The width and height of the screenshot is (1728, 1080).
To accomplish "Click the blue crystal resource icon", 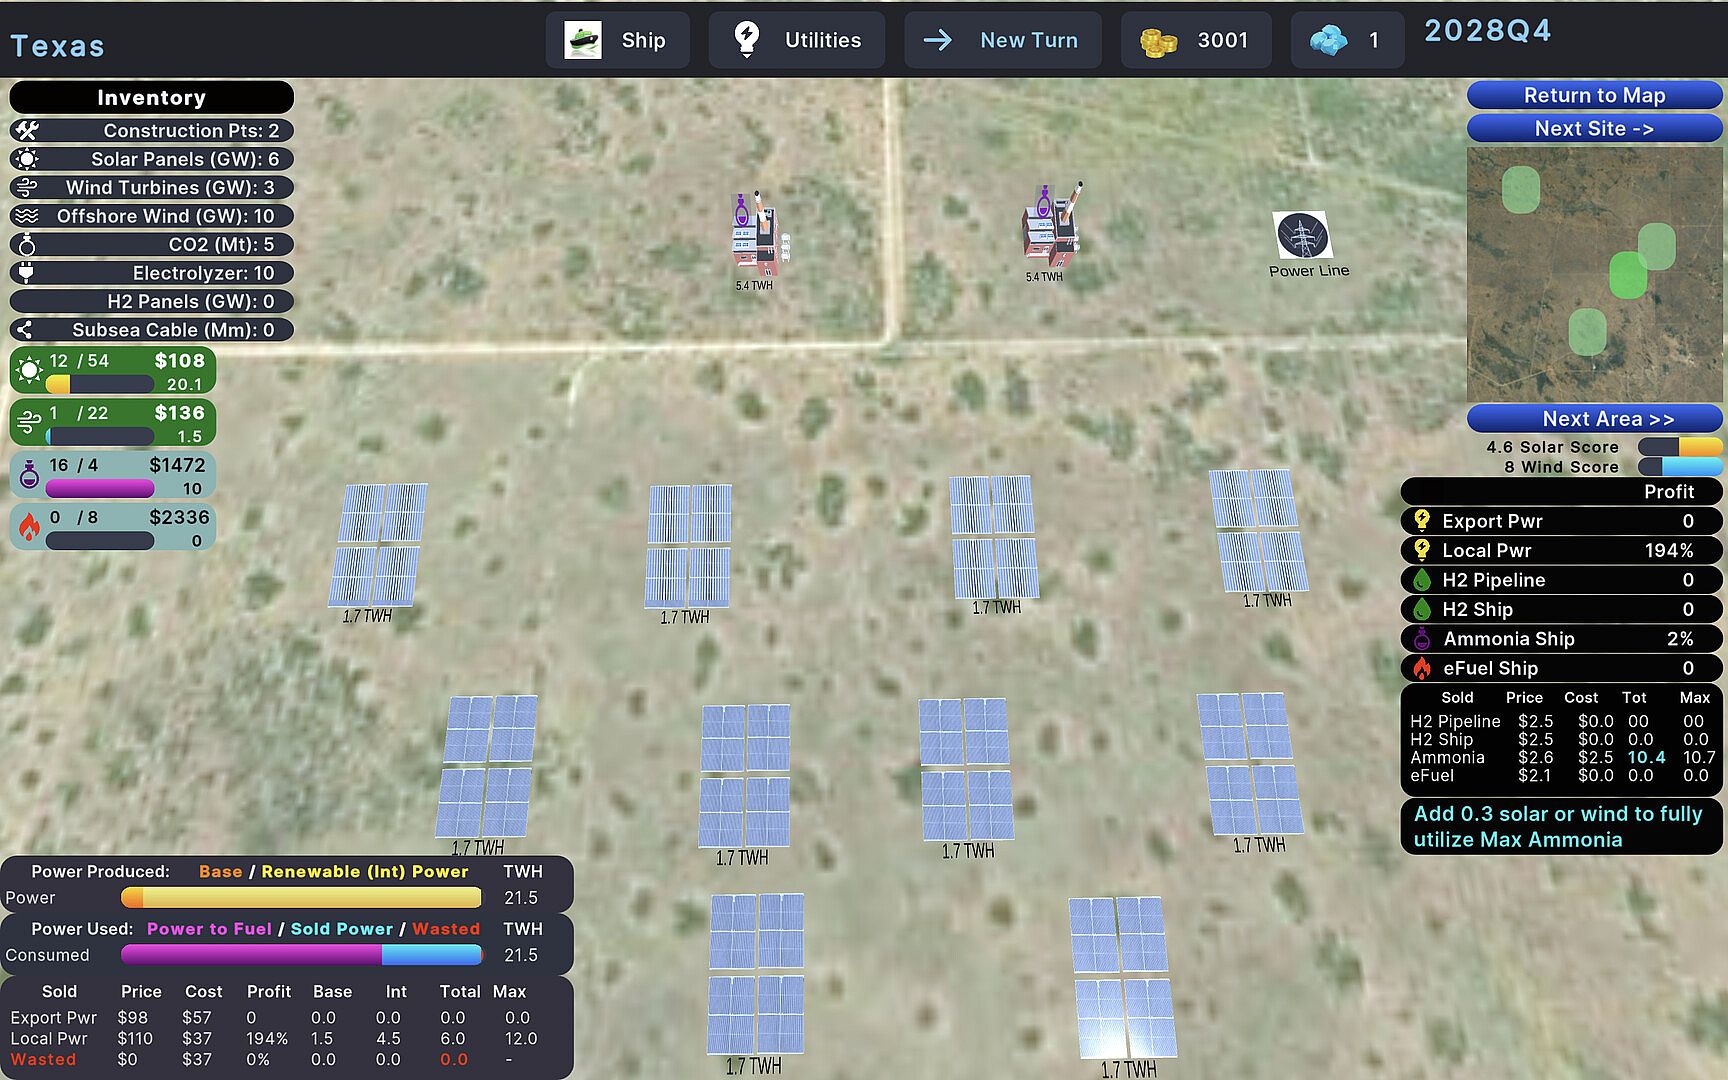I will (x=1328, y=41).
